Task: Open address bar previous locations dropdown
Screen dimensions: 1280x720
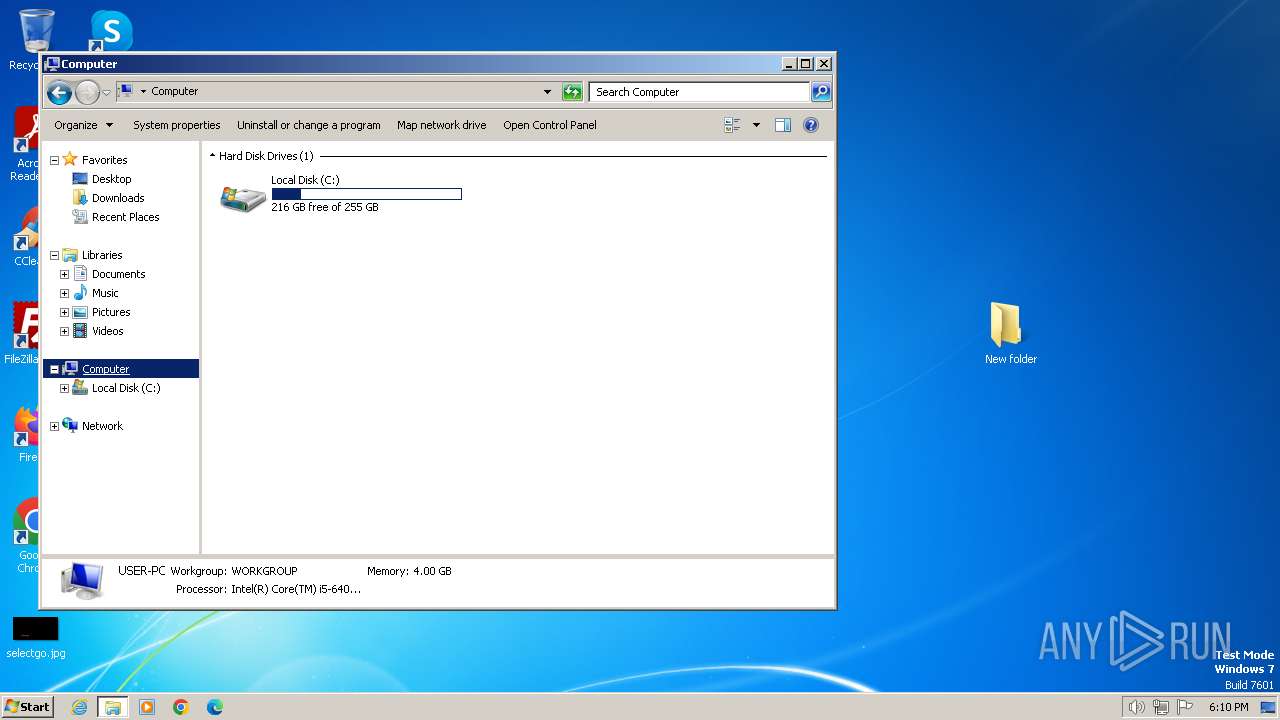Action: 547,92
